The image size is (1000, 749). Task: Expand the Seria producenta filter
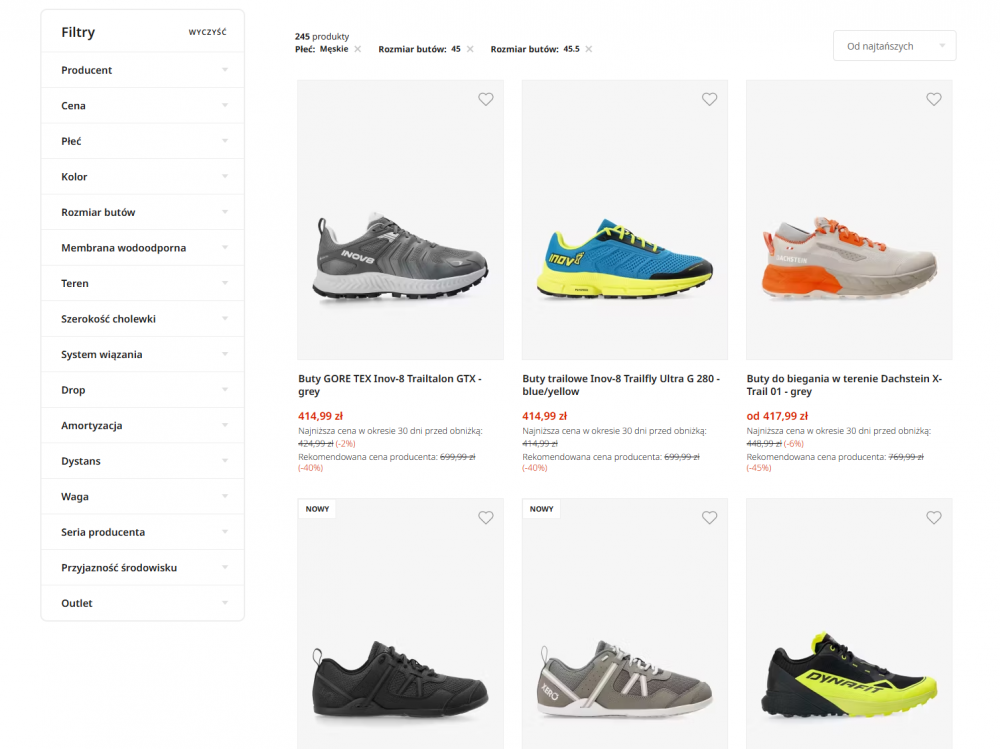pyautogui.click(x=143, y=532)
